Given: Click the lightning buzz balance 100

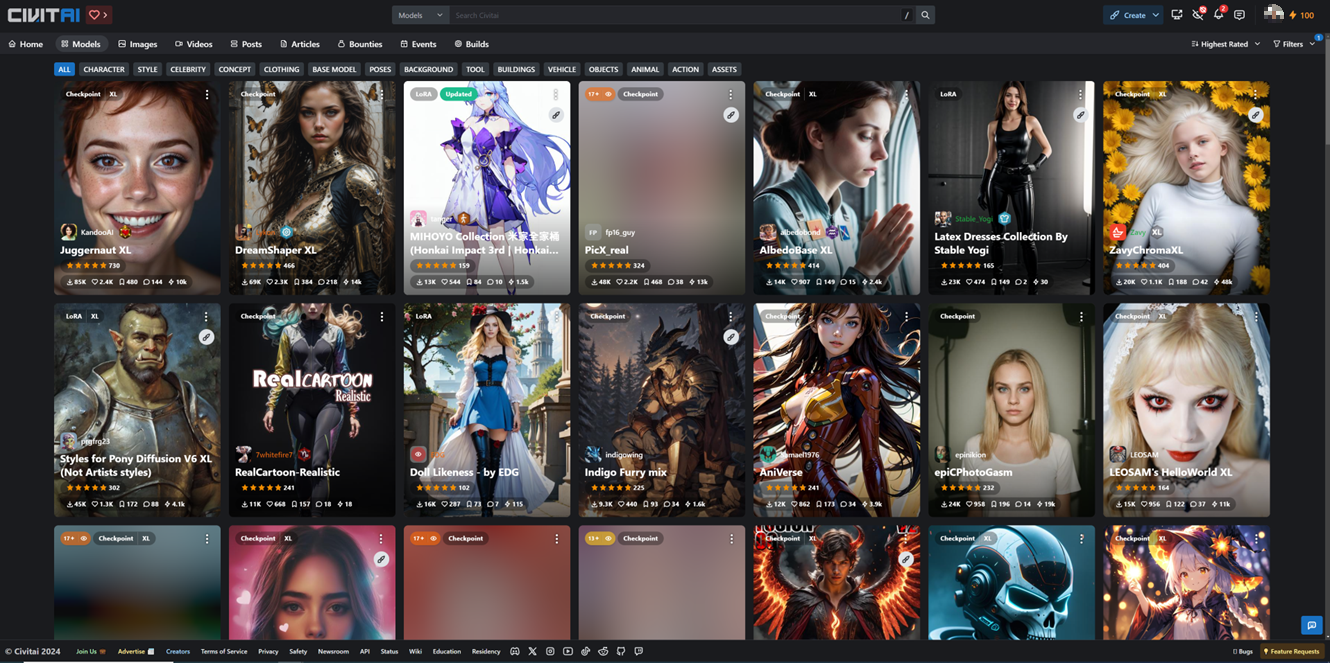Looking at the screenshot, I should [x=1301, y=15].
